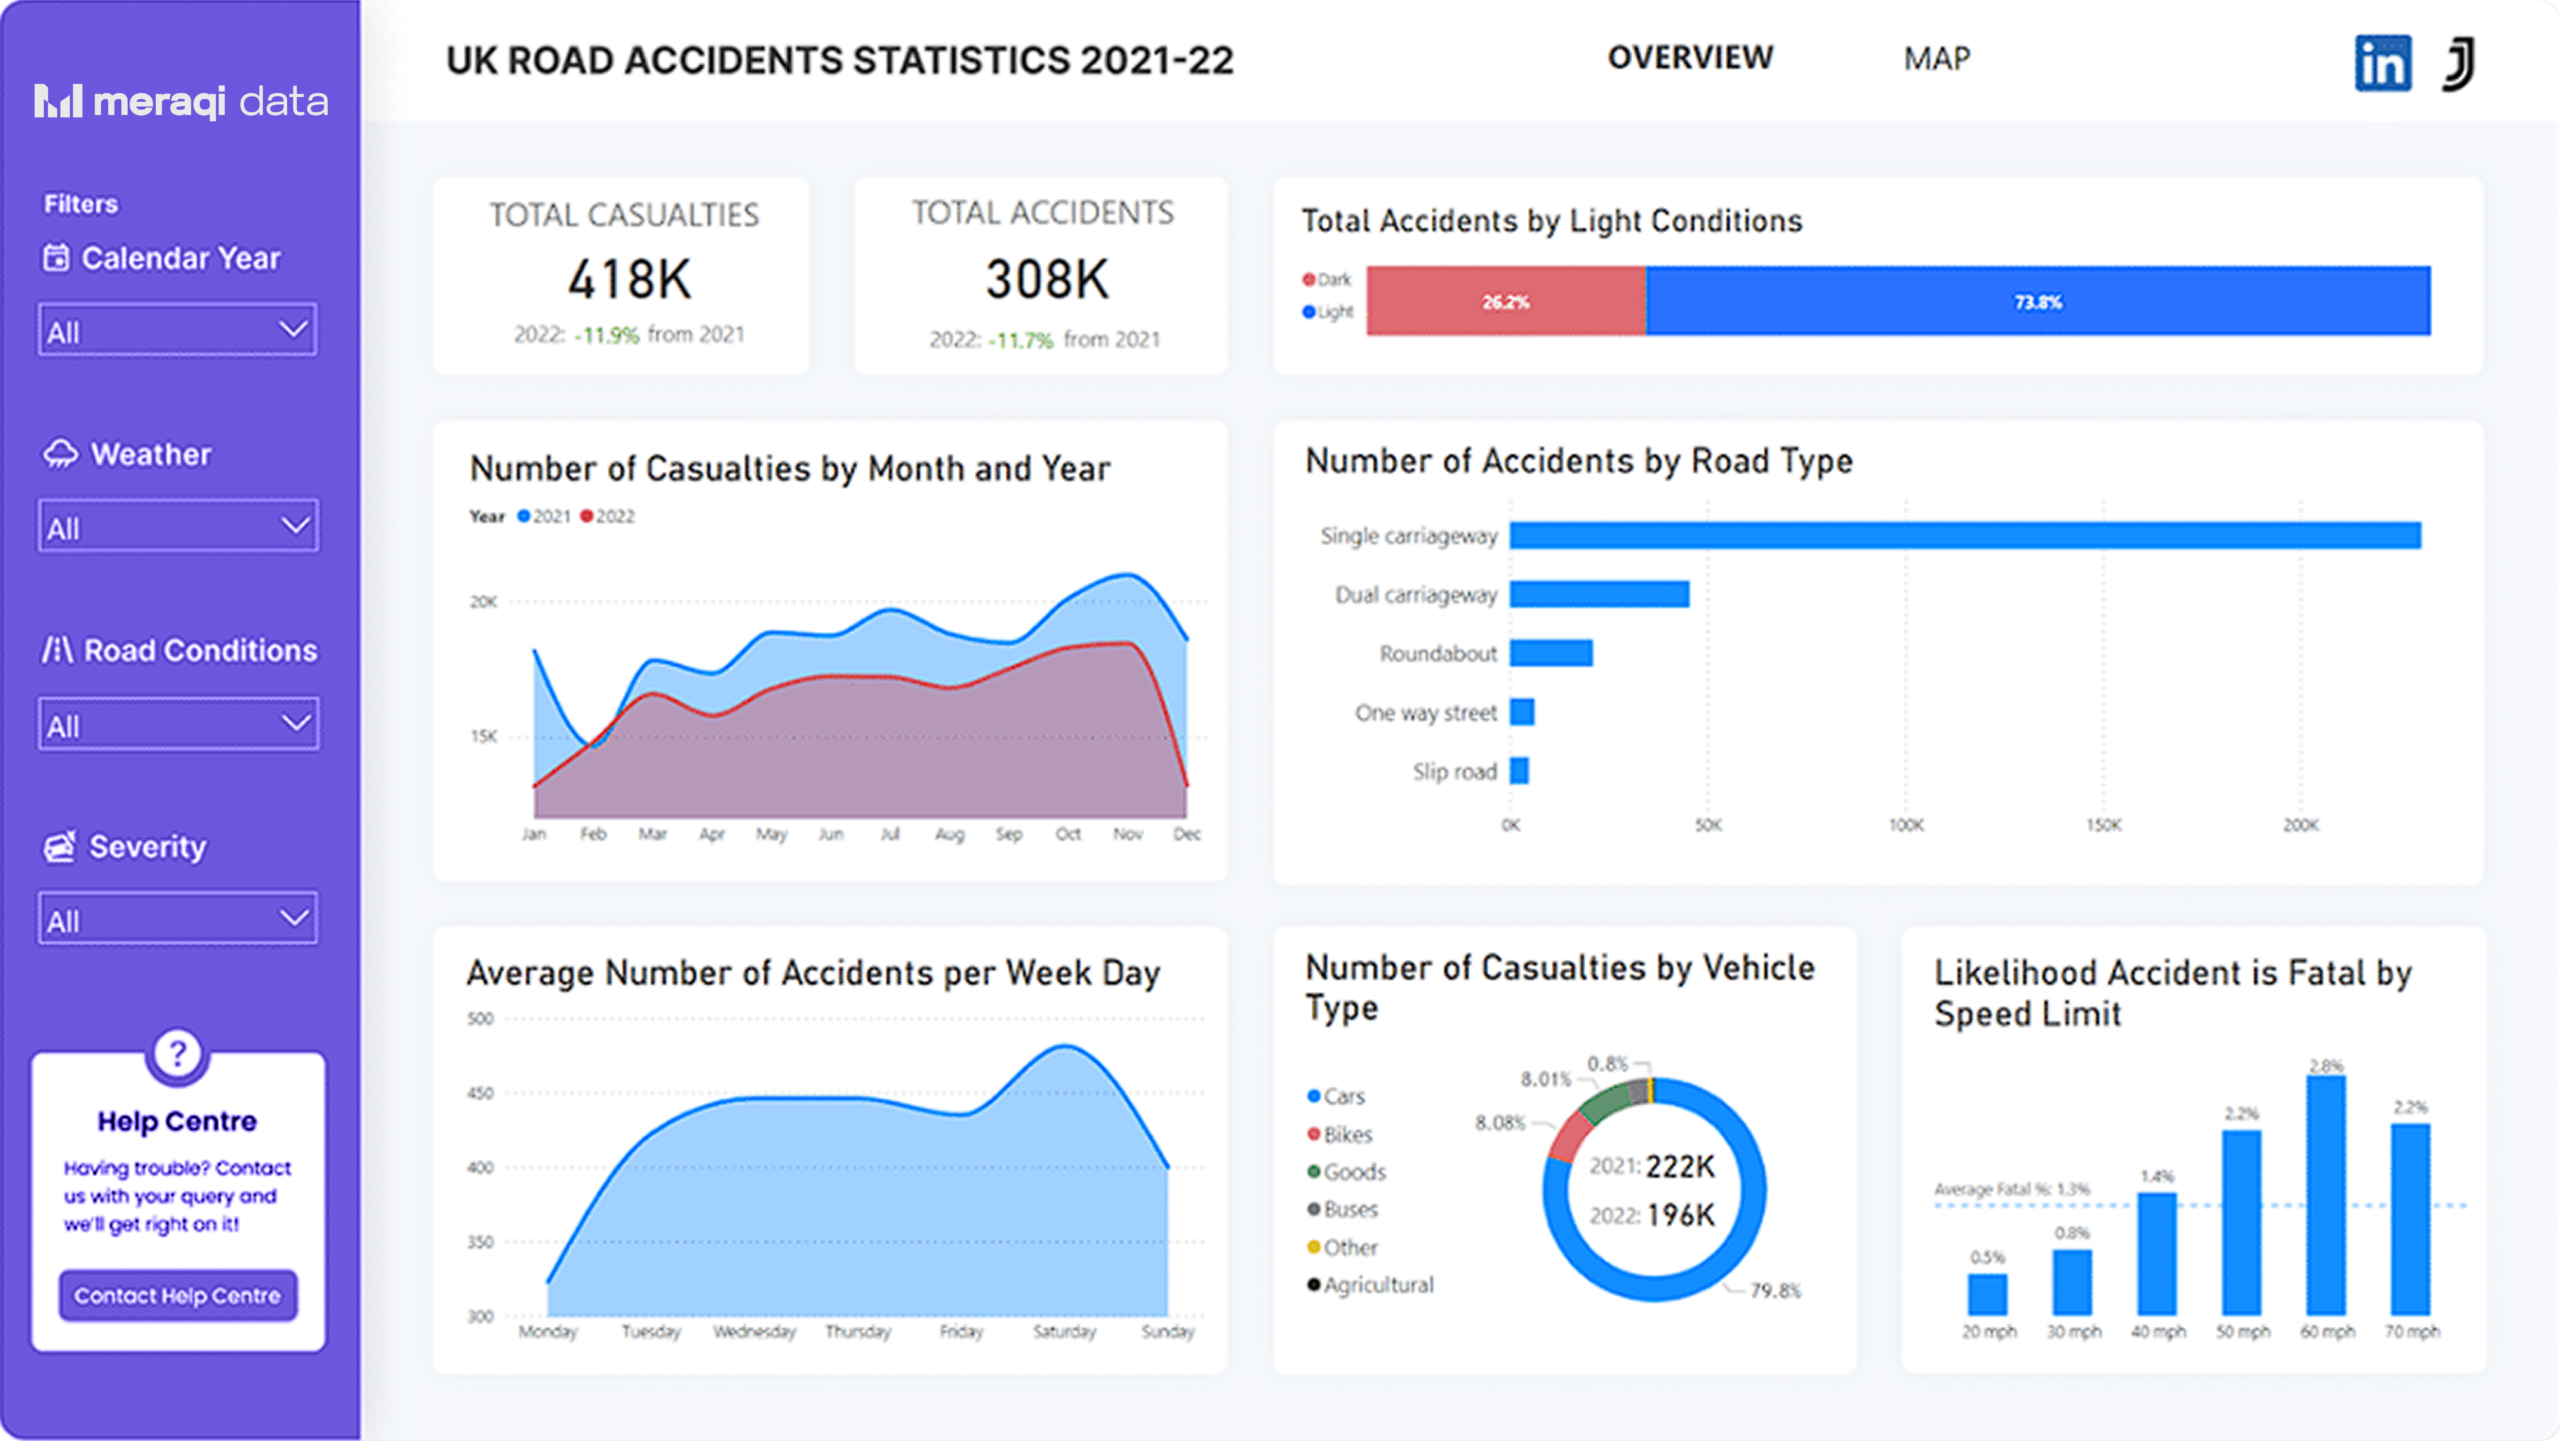Click the road icon beside Road Conditions
Viewport: 2560px width, 1441px height.
coord(57,650)
